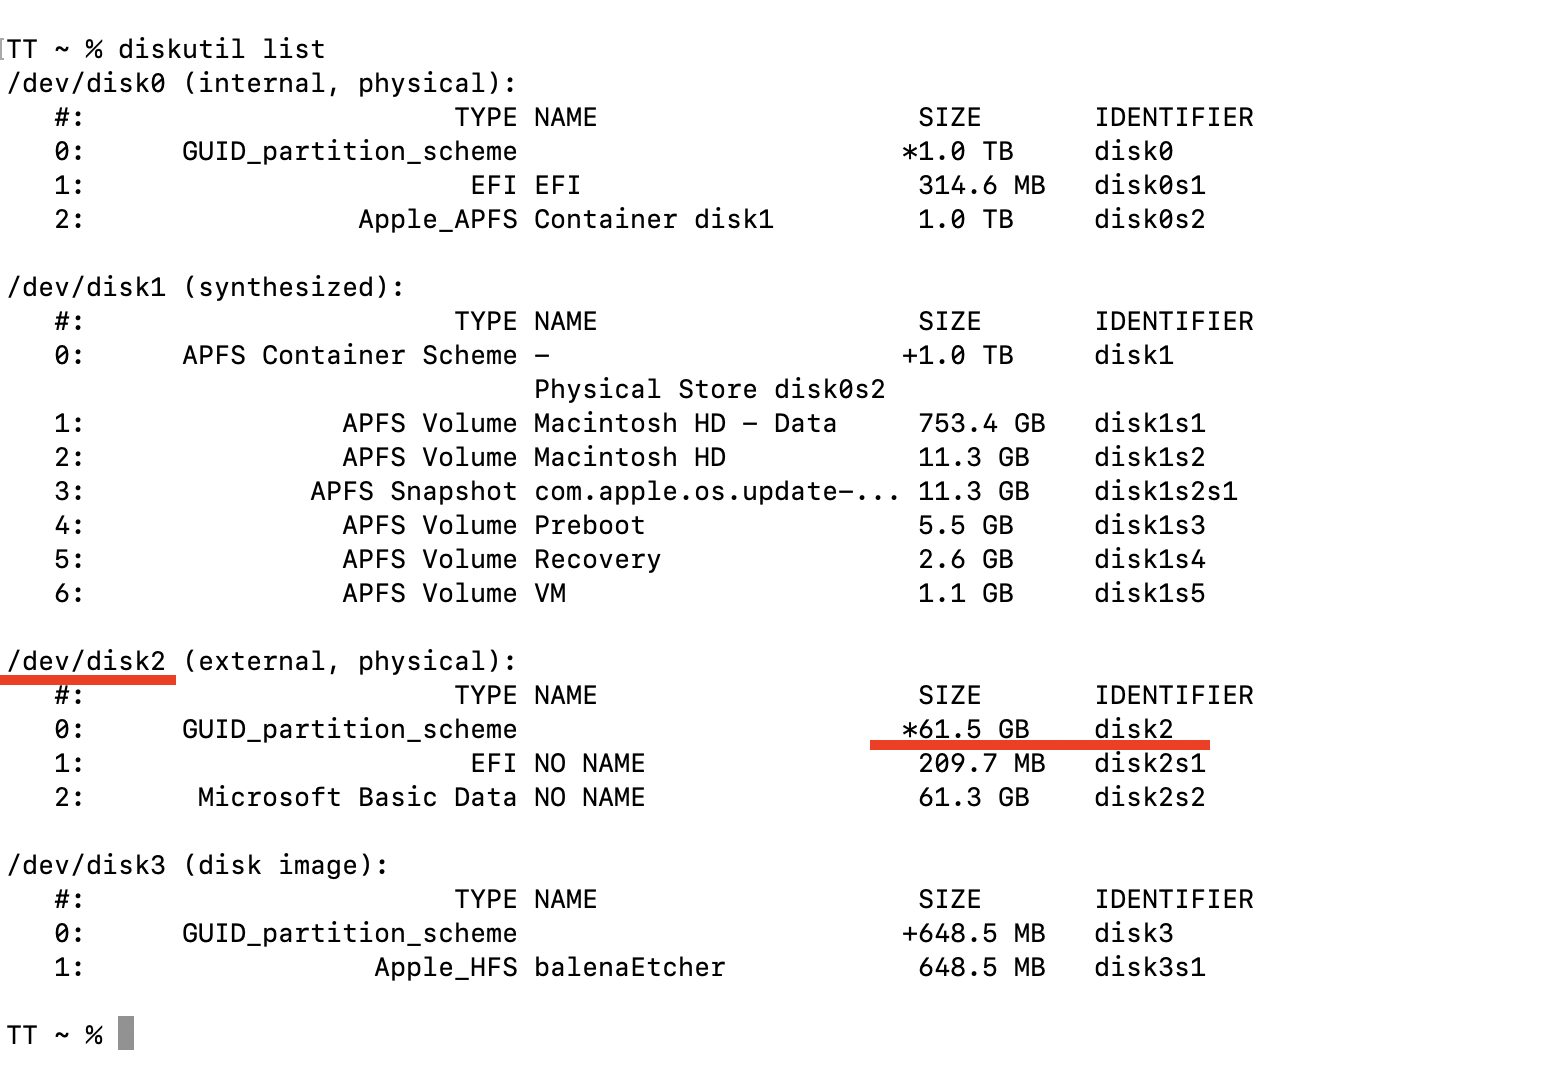Image resolution: width=1562 pixels, height=1084 pixels.
Task: Click the 314.6 MB size value
Action: (x=981, y=185)
